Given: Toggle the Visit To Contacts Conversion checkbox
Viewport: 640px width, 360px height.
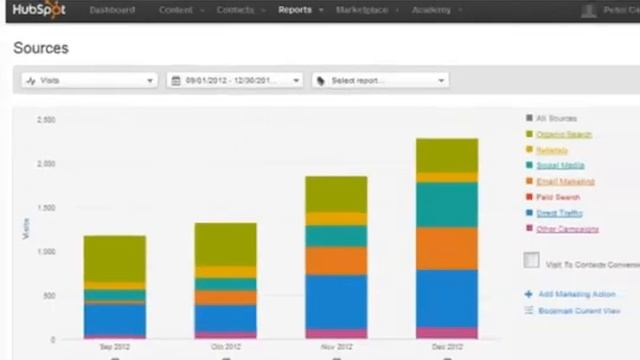Looking at the screenshot, I should pyautogui.click(x=531, y=260).
